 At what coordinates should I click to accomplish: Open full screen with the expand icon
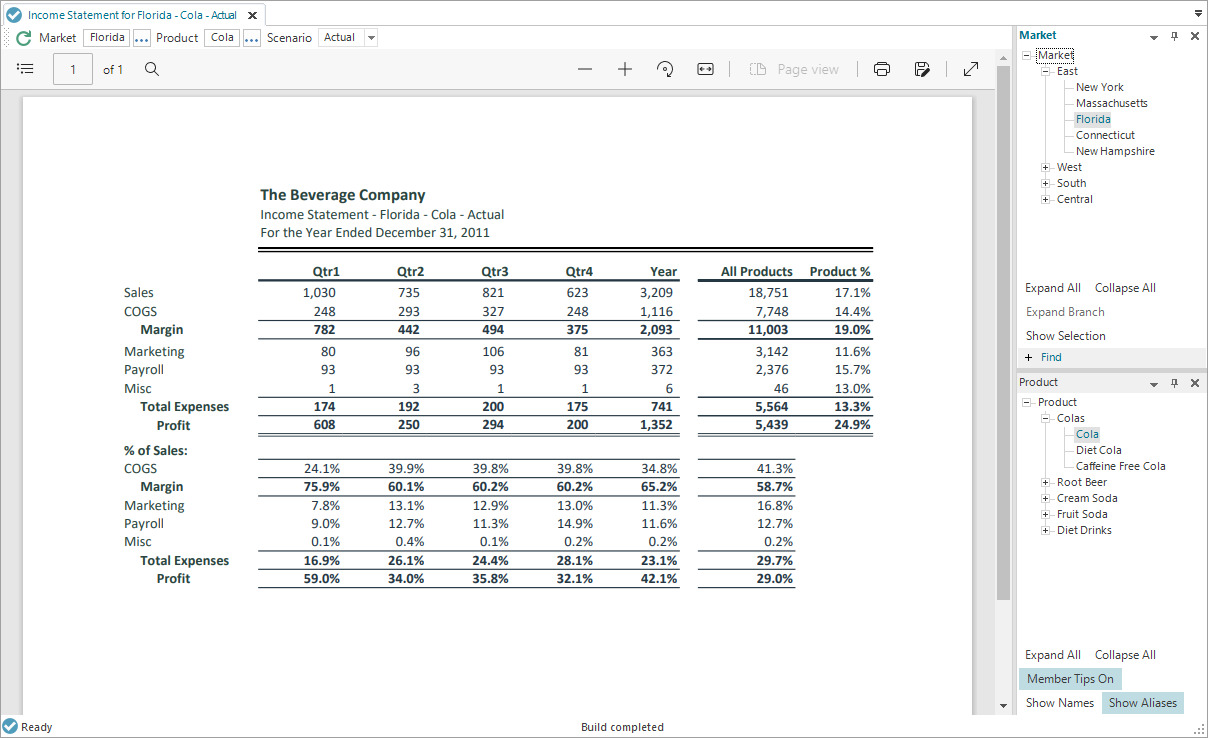971,69
